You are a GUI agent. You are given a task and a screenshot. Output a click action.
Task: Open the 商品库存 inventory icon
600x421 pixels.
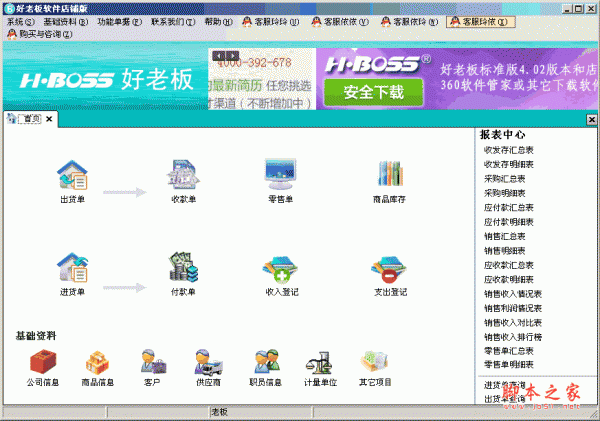(390, 174)
